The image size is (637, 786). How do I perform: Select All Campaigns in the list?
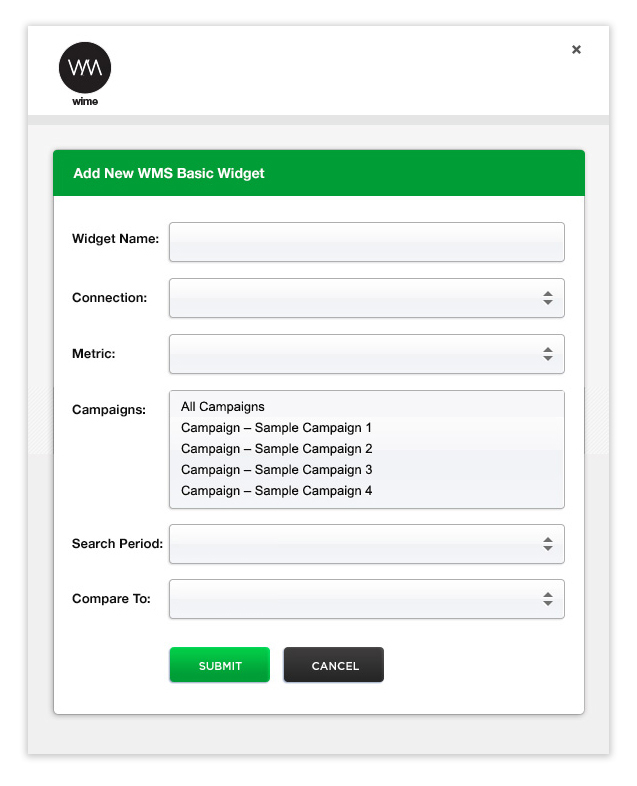223,407
